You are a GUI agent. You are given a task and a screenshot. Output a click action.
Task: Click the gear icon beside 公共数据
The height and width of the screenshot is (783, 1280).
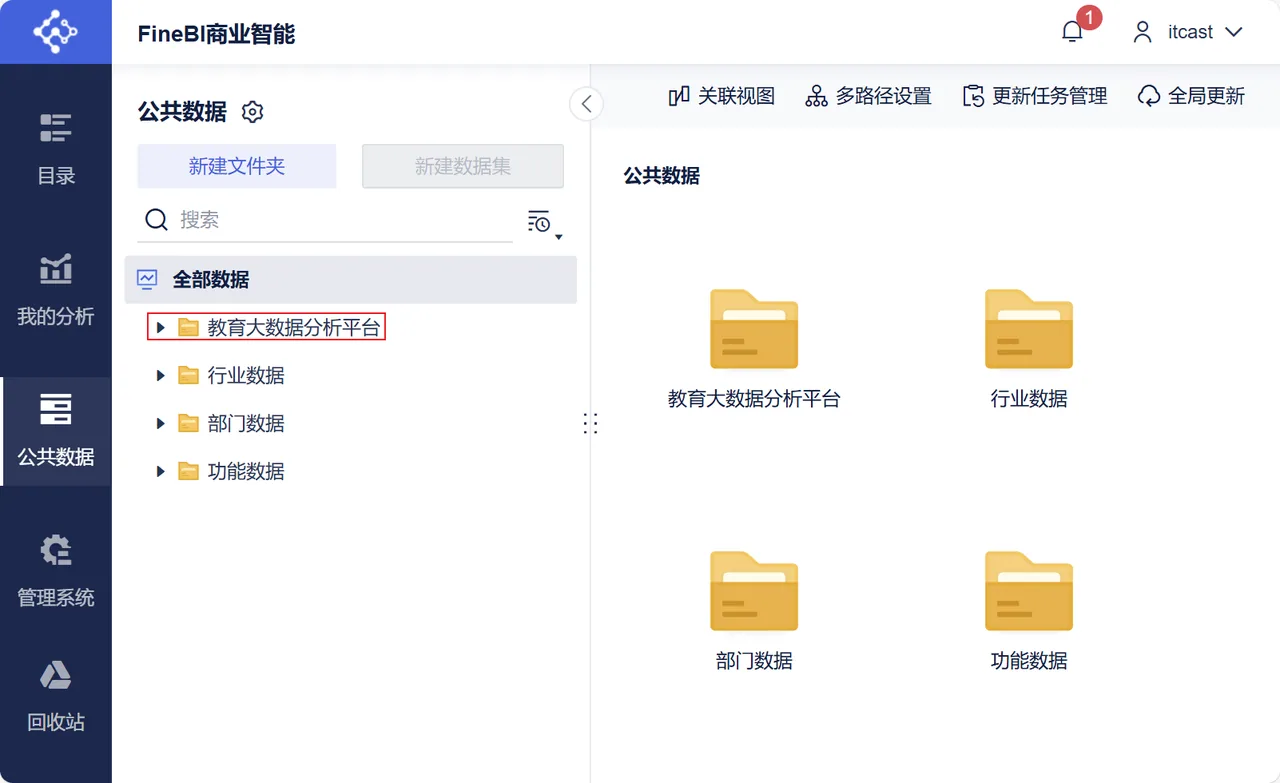[253, 112]
